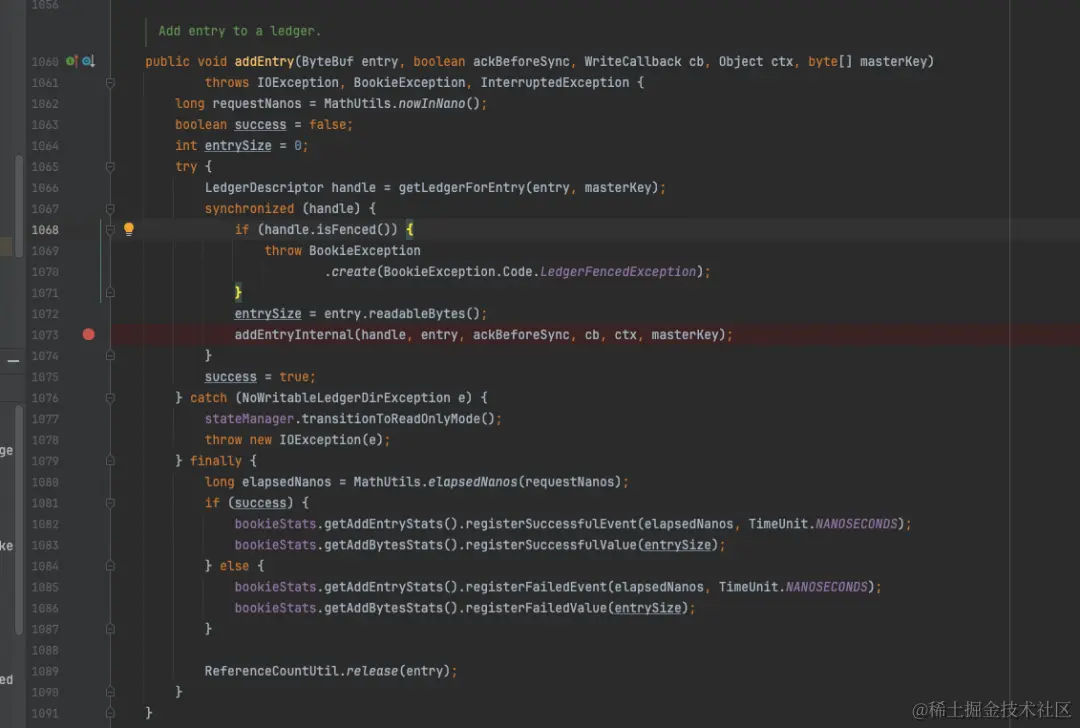The height and width of the screenshot is (728, 1080).
Task: Click the addEntry method name
Action: tap(264, 61)
